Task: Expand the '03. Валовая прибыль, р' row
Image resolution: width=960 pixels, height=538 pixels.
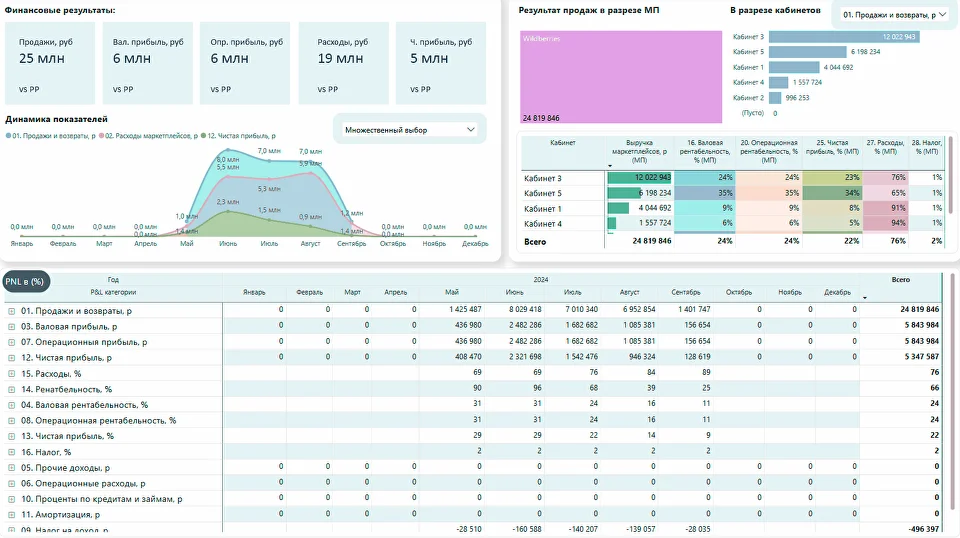Action: point(12,326)
